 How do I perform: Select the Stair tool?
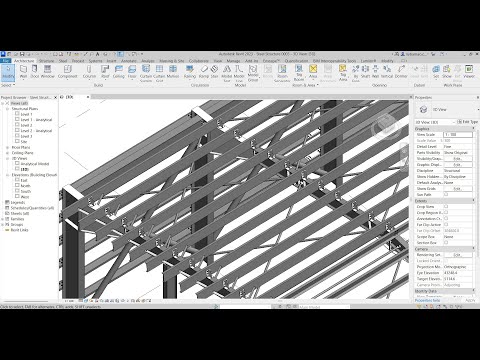[x=214, y=72]
